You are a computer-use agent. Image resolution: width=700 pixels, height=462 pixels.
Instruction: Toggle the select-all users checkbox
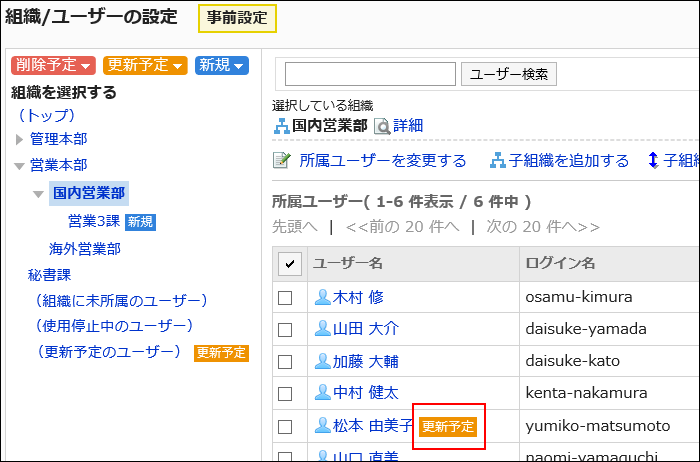pos(290,264)
